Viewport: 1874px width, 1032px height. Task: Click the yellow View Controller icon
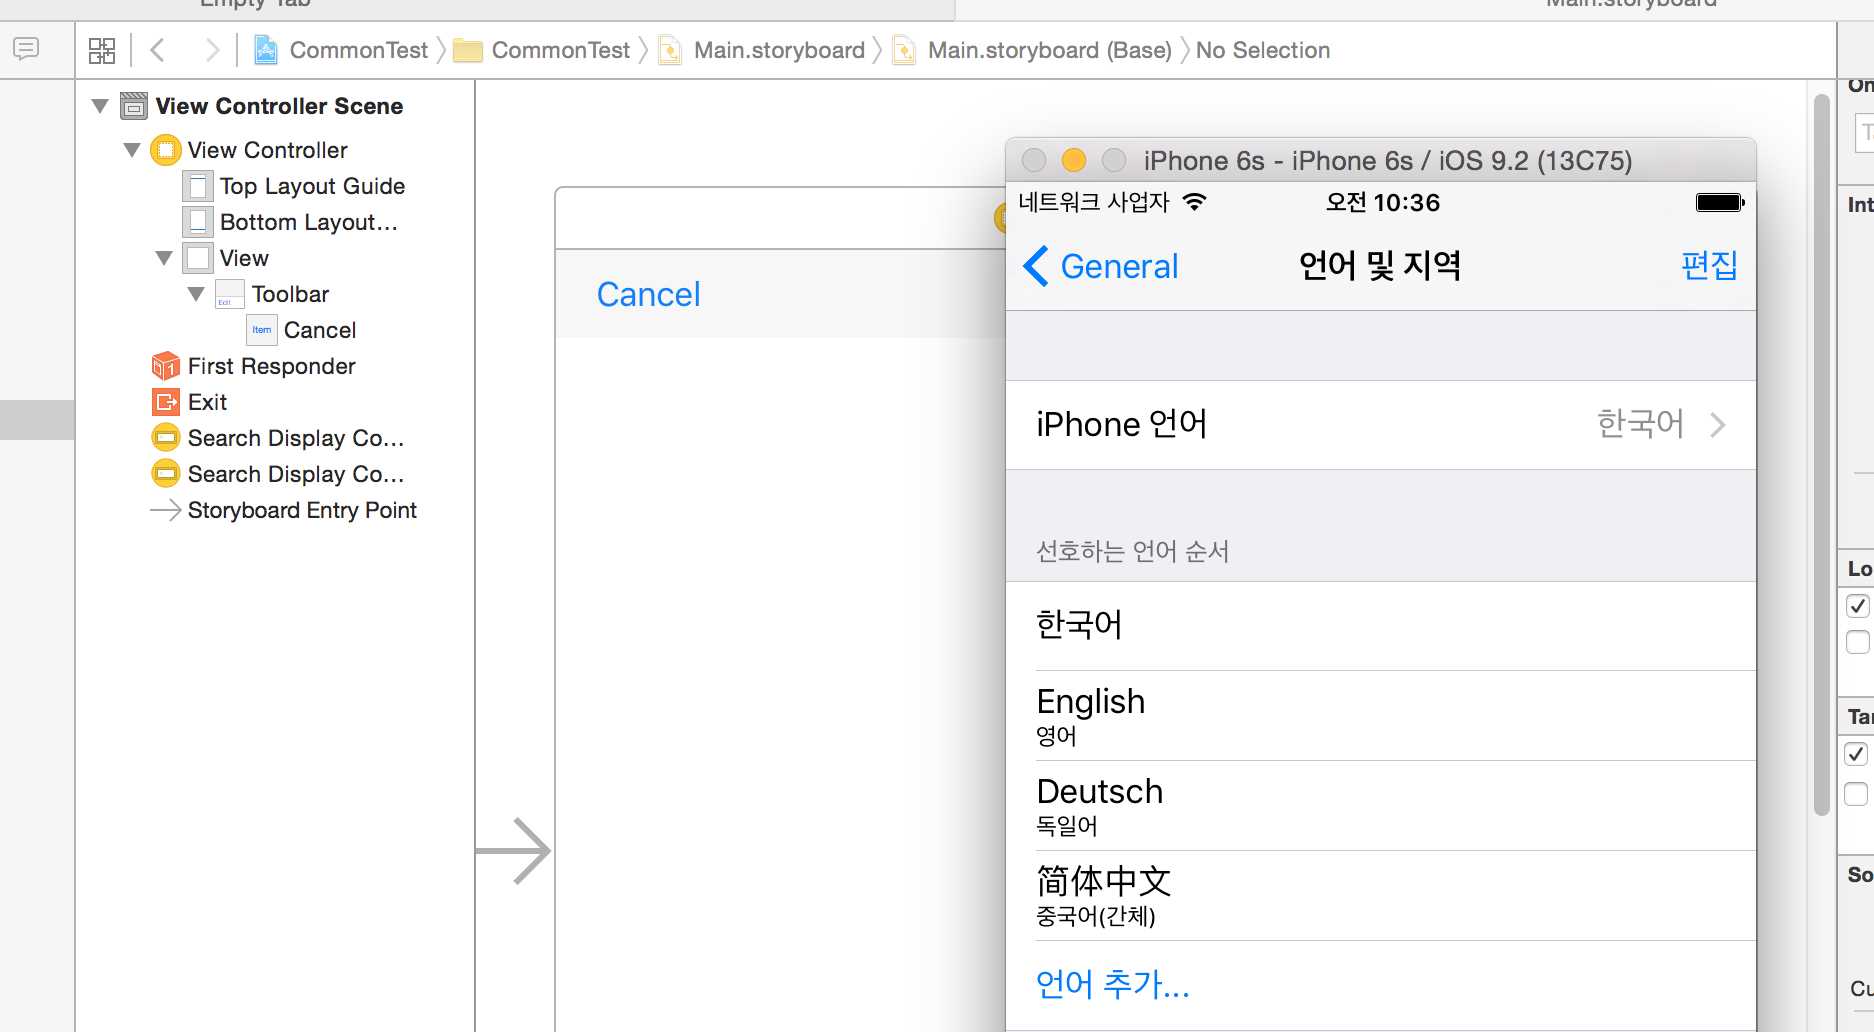click(166, 150)
